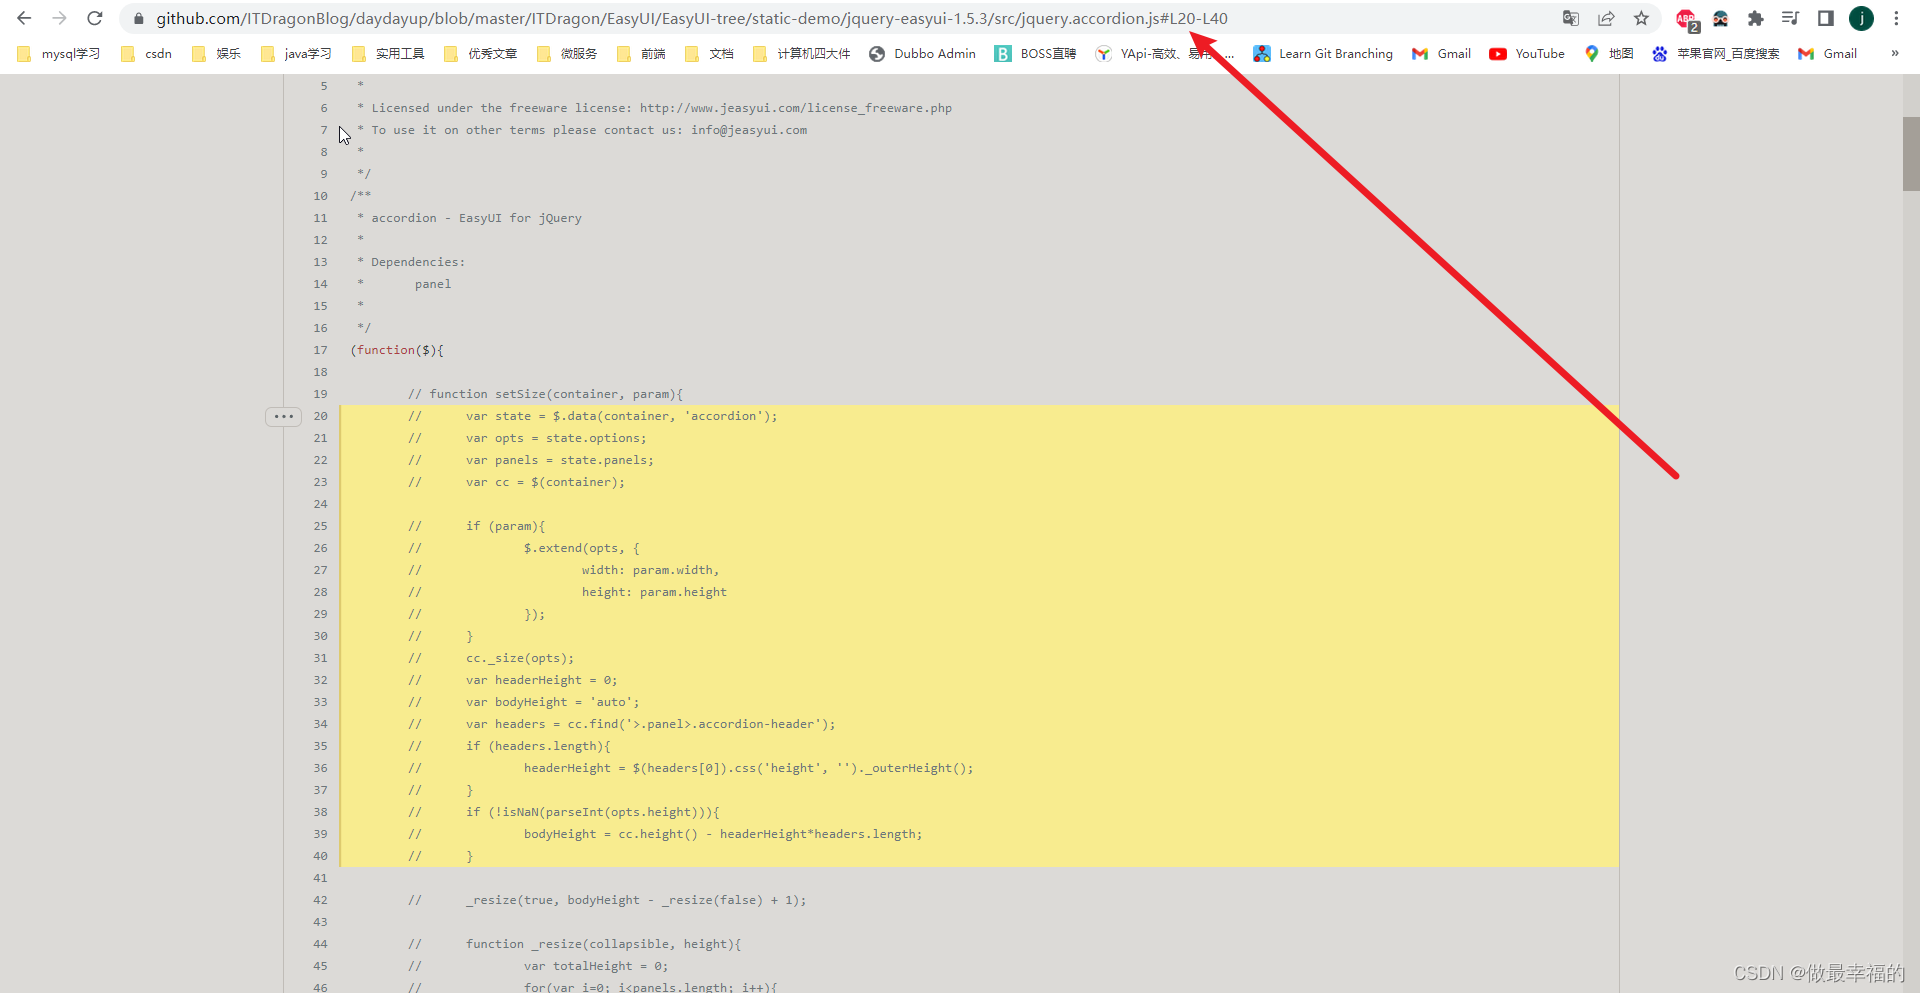Open the 前端 bookmark folder
Image resolution: width=1920 pixels, height=993 pixels.
(642, 54)
